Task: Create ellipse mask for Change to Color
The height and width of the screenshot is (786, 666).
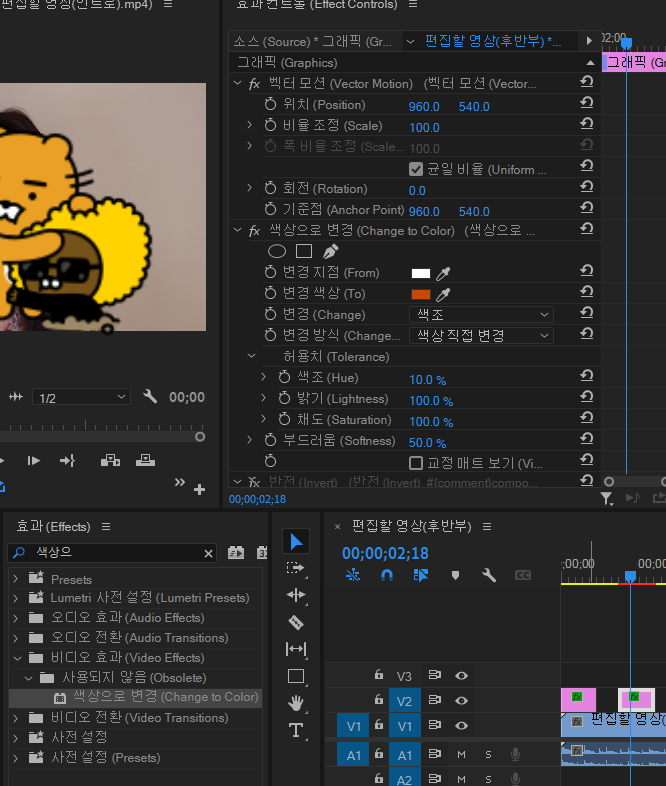Action: tap(277, 251)
